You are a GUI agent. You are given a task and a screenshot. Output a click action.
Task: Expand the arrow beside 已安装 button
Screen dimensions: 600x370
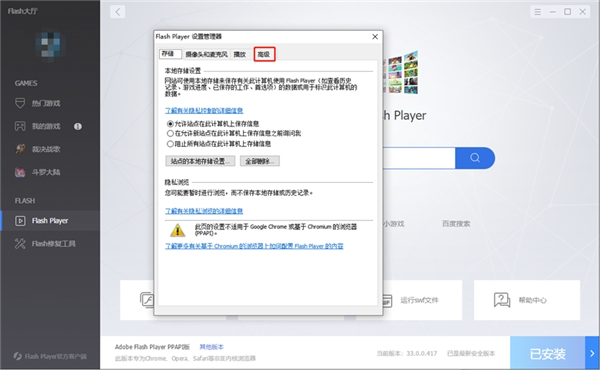[592, 353]
